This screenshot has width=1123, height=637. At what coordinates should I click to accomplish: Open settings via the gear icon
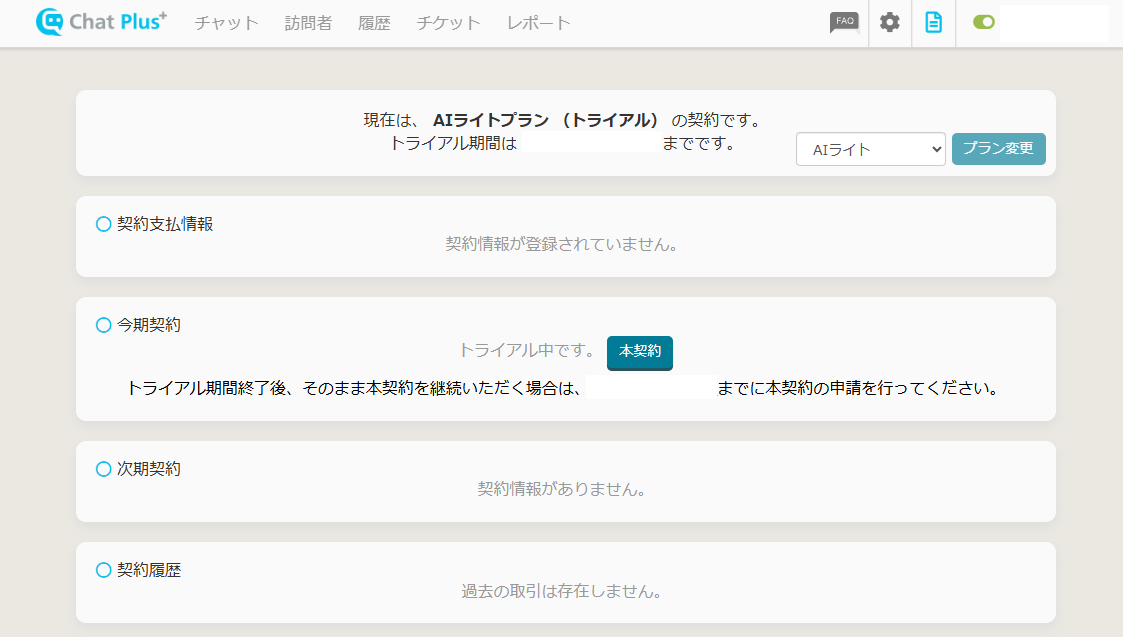pos(889,22)
